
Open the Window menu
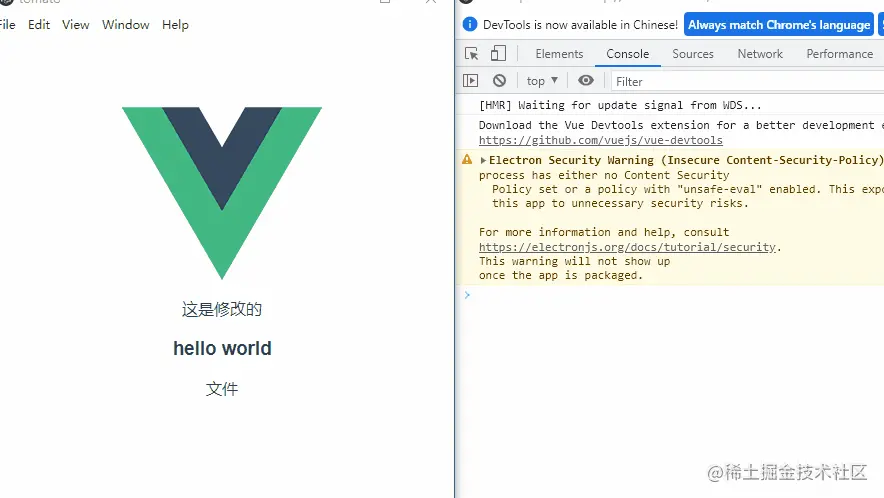pyautogui.click(x=126, y=25)
